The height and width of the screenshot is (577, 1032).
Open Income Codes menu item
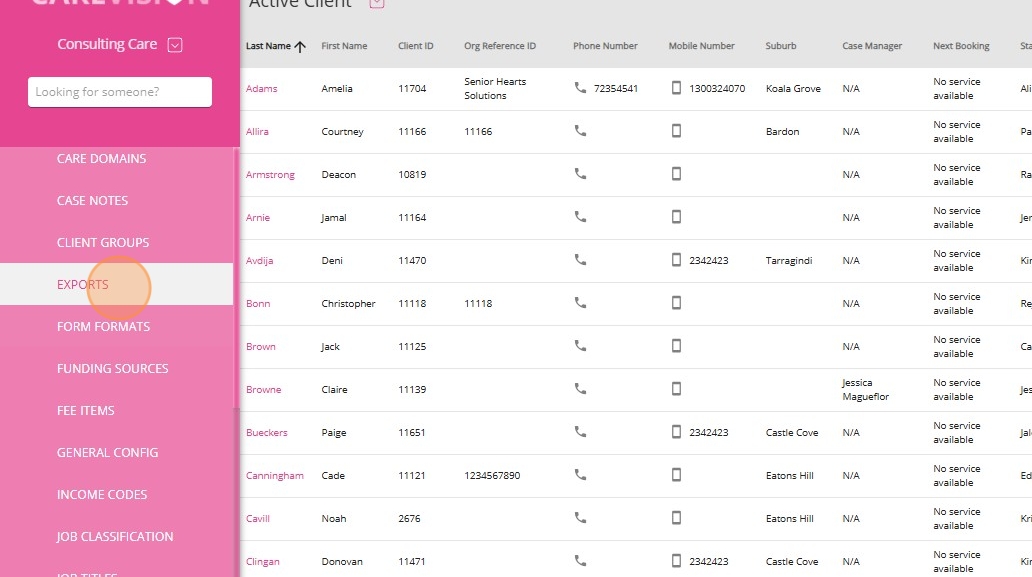[x=102, y=495]
